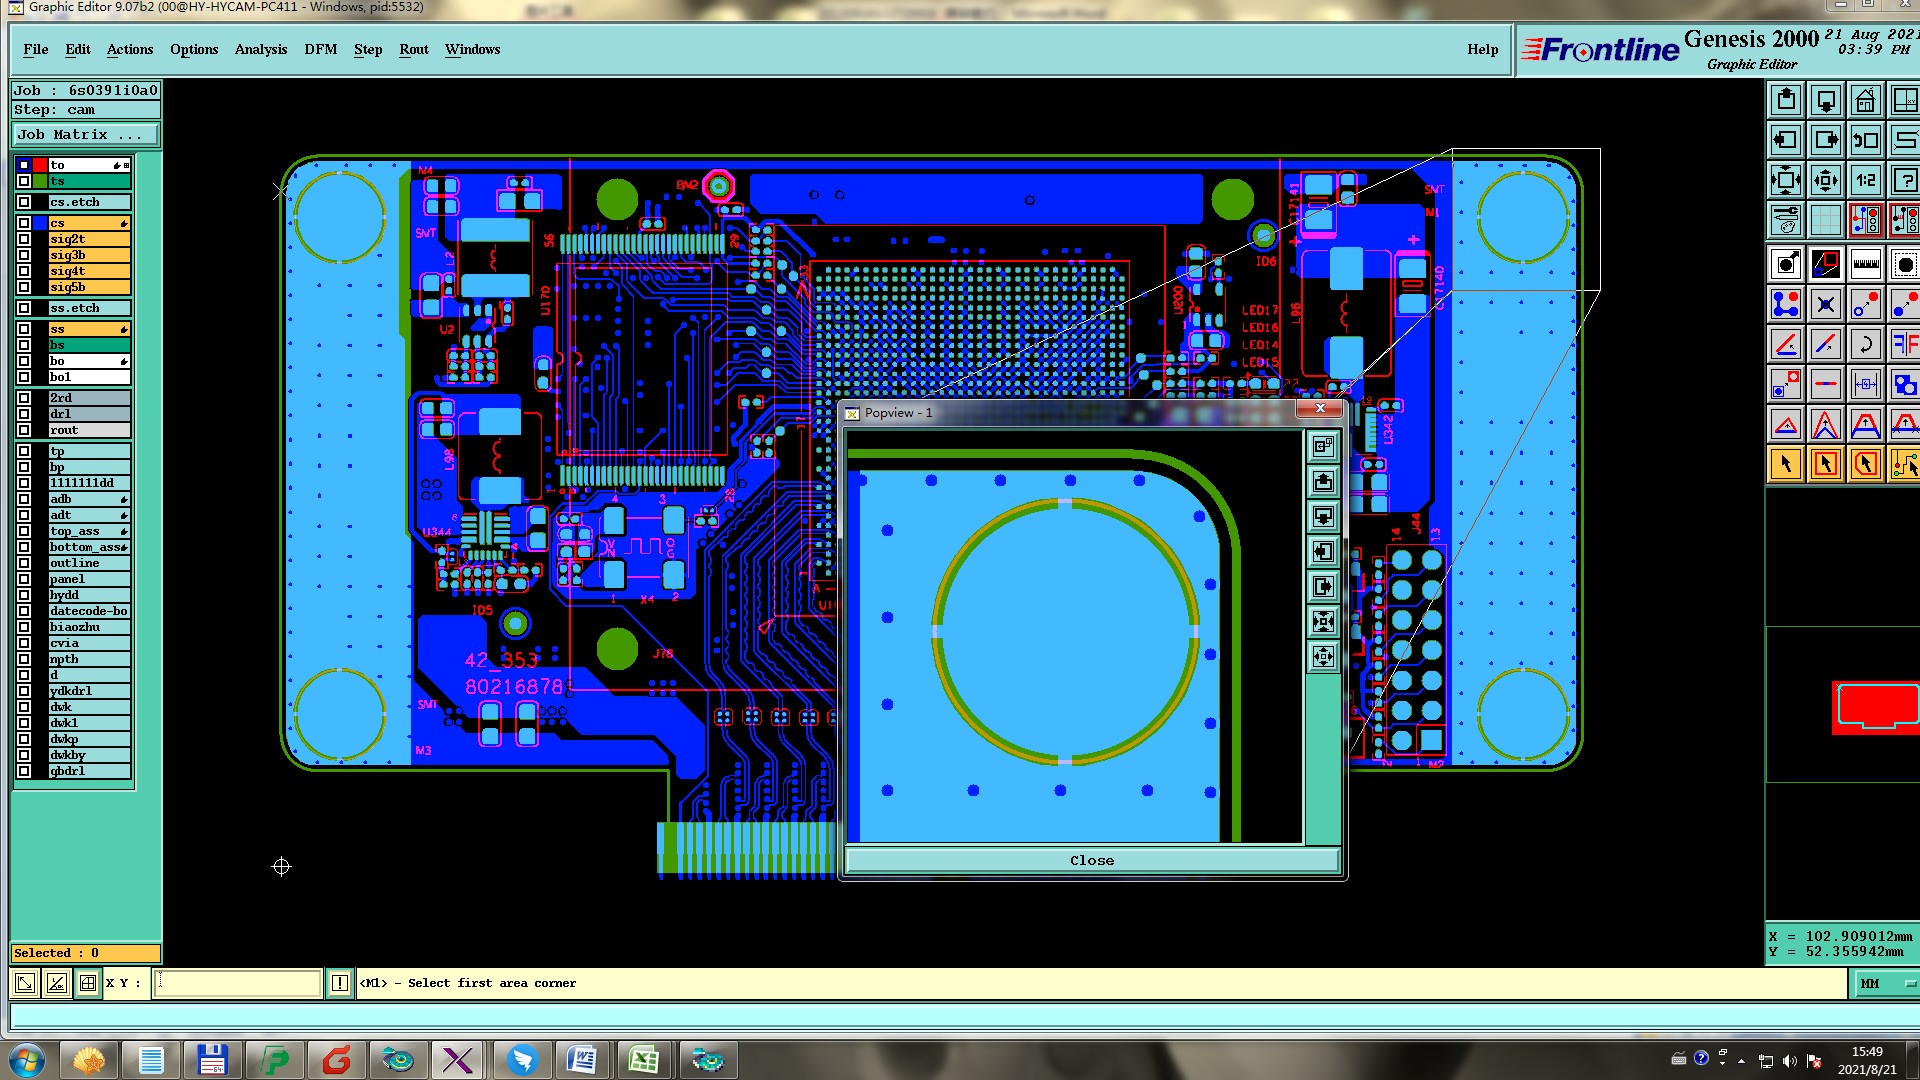Click Close button in Popview window
This screenshot has width=1920, height=1080.
coord(1091,860)
